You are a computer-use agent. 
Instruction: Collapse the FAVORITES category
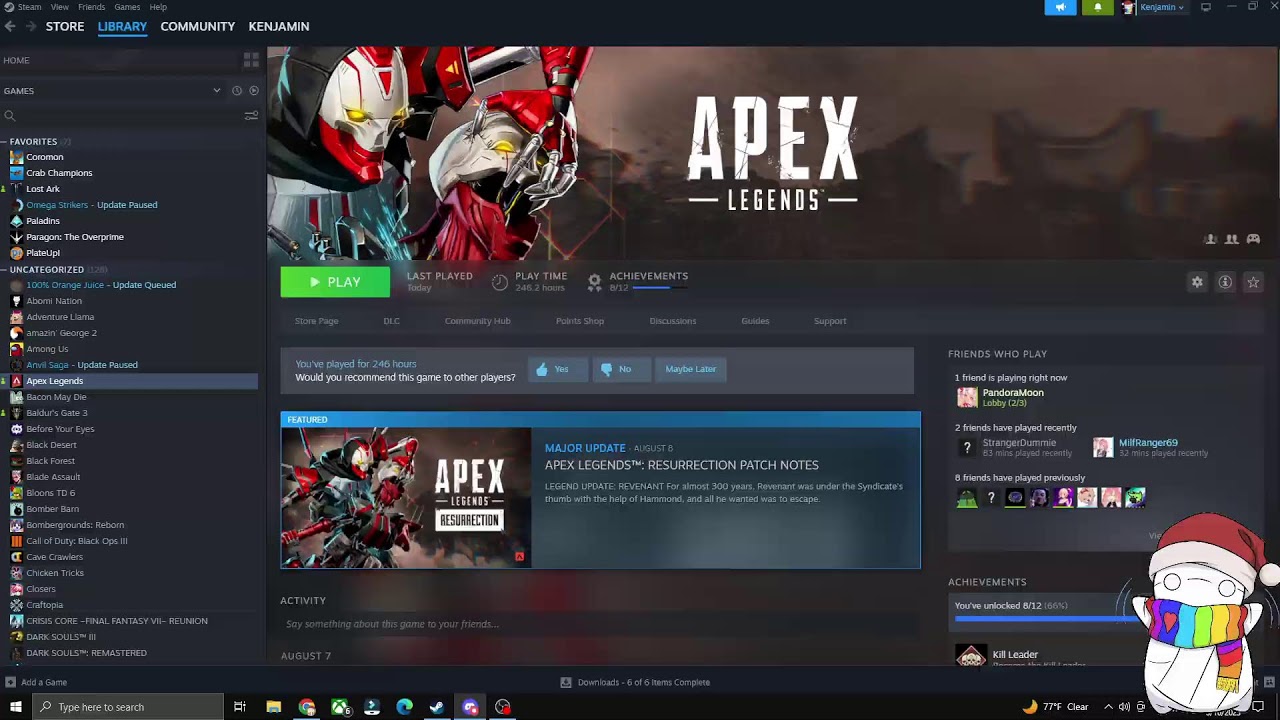coord(33,142)
